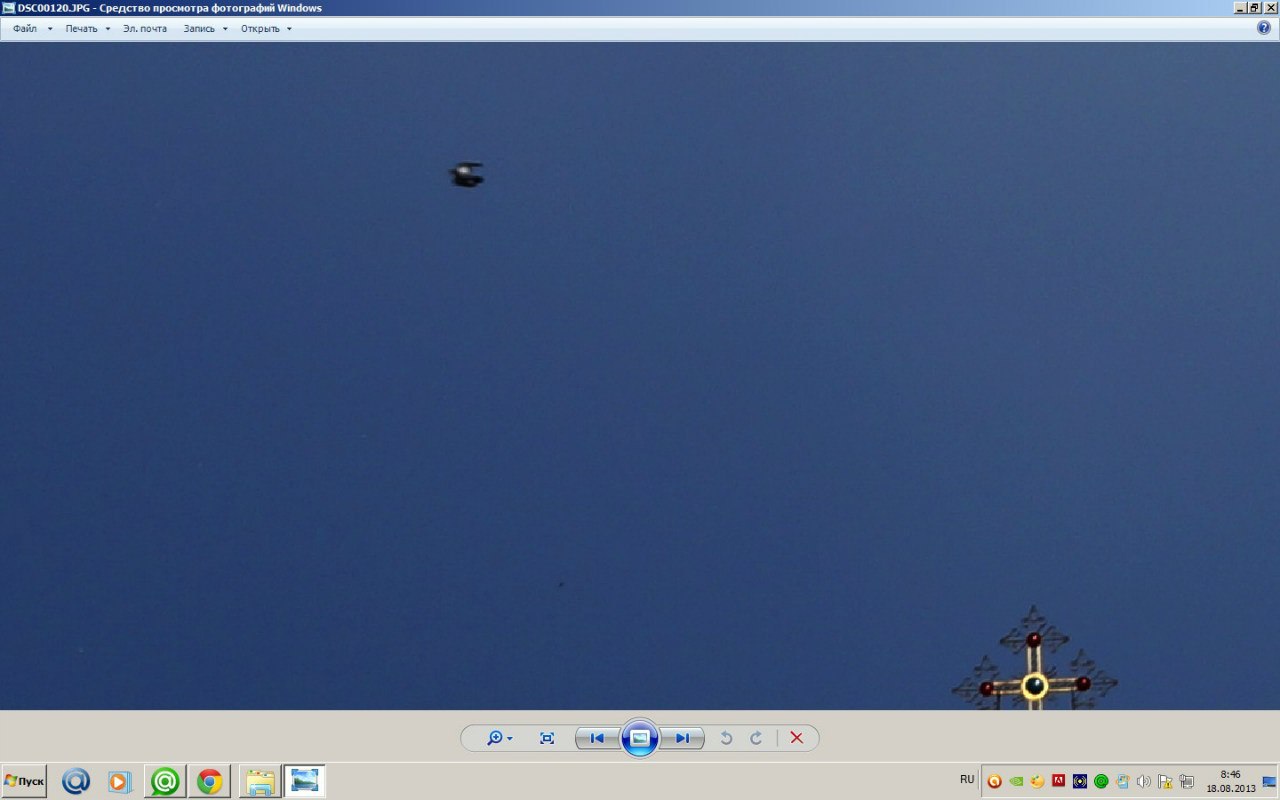Expand the Открыть dropdown arrow
Viewport: 1280px width, 800px height.
289,29
